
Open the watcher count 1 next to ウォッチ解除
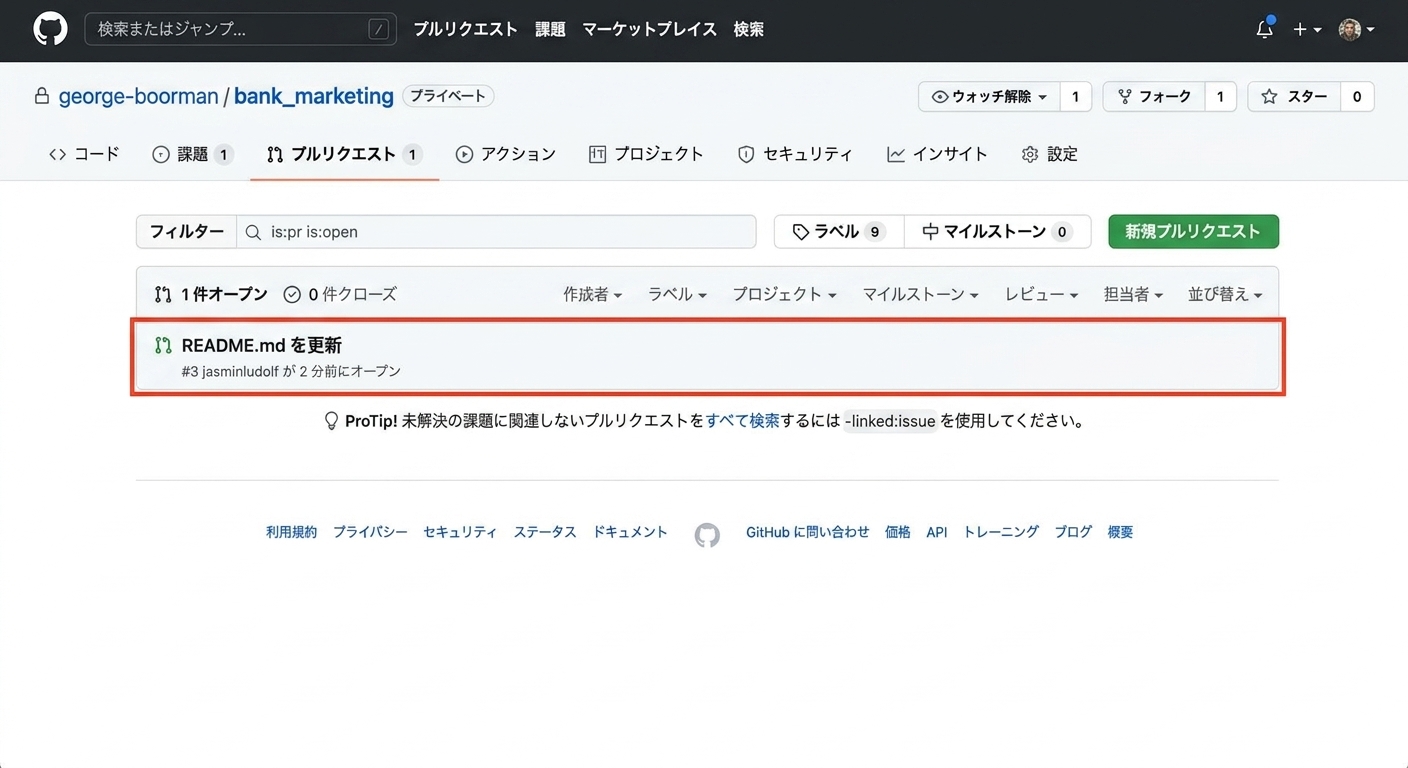1075,97
